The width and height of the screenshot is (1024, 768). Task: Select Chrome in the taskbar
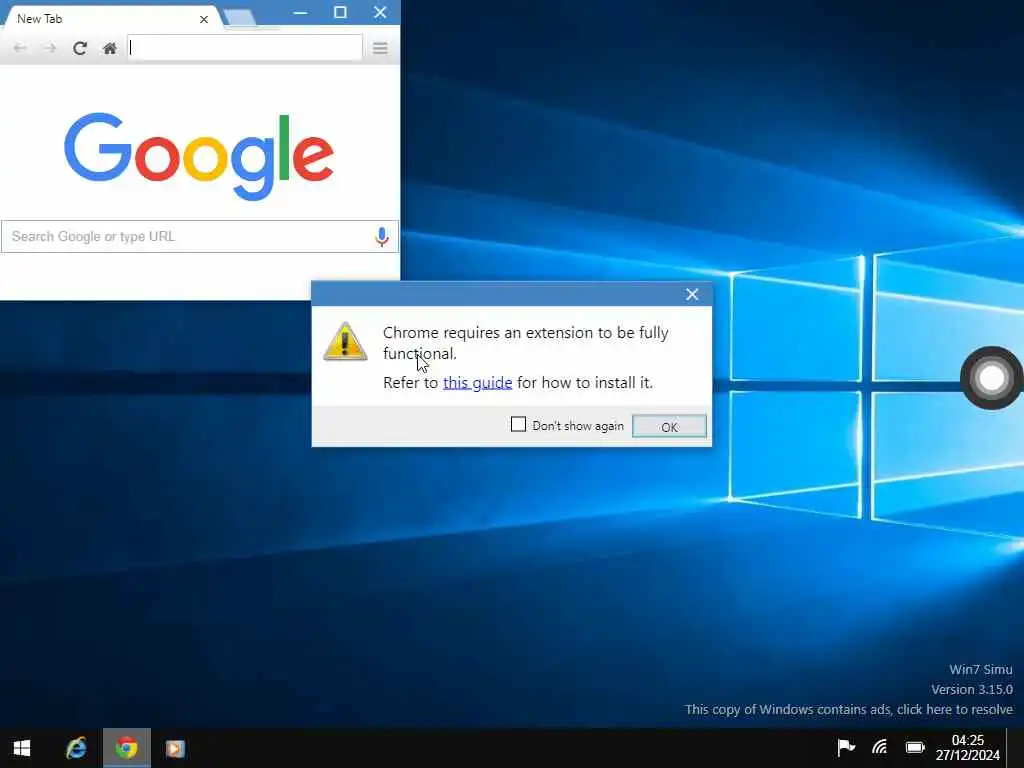(x=127, y=748)
